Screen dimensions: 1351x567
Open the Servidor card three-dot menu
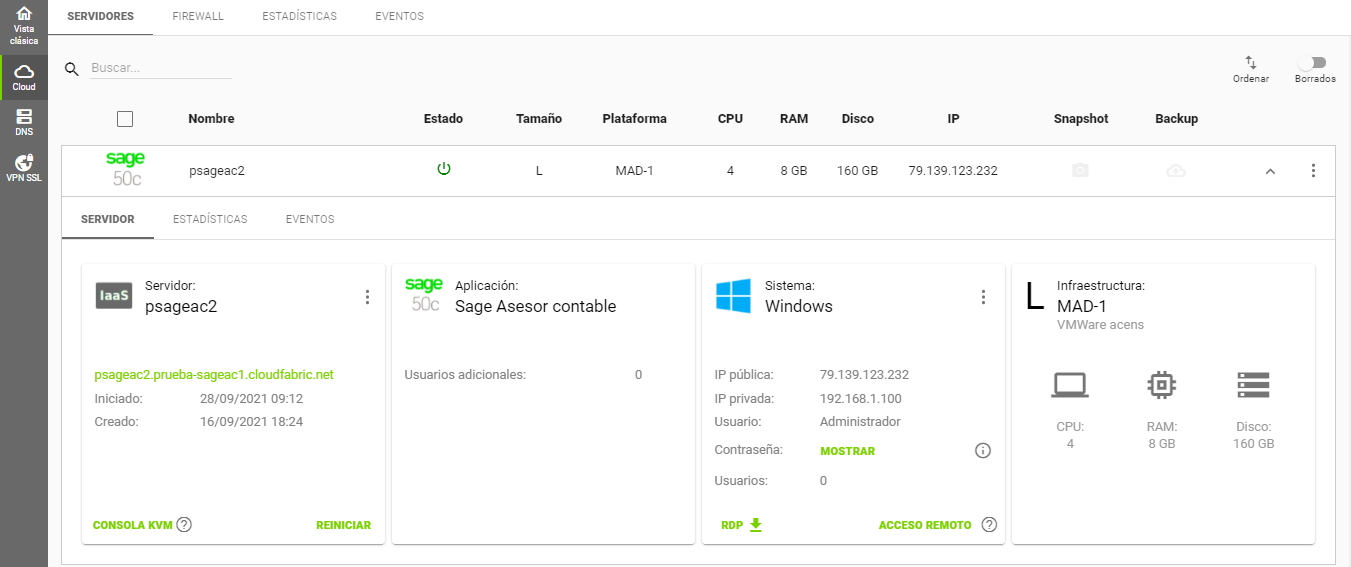tap(367, 297)
